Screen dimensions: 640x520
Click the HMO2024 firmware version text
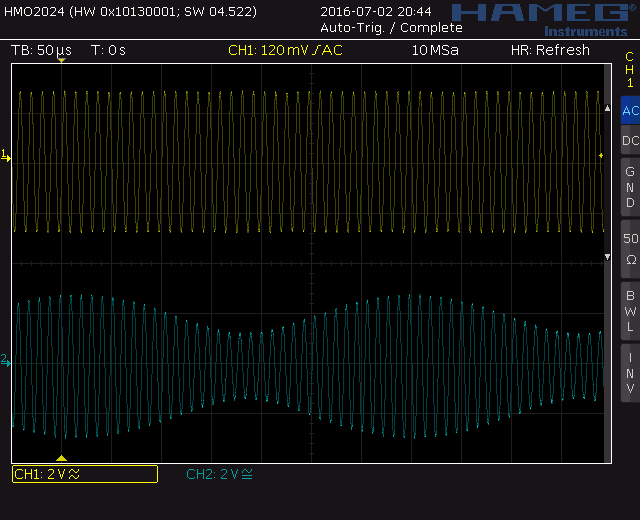point(131,11)
